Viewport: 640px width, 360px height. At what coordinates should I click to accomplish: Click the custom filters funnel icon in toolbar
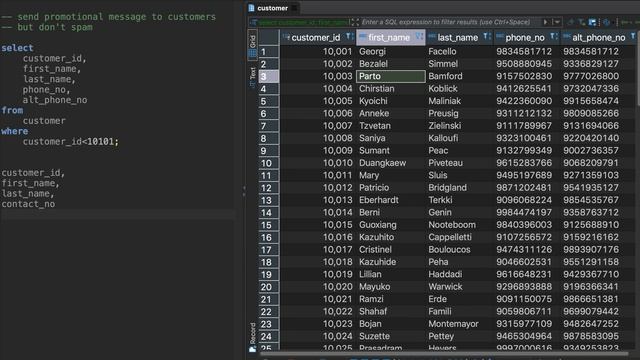tap(582, 22)
